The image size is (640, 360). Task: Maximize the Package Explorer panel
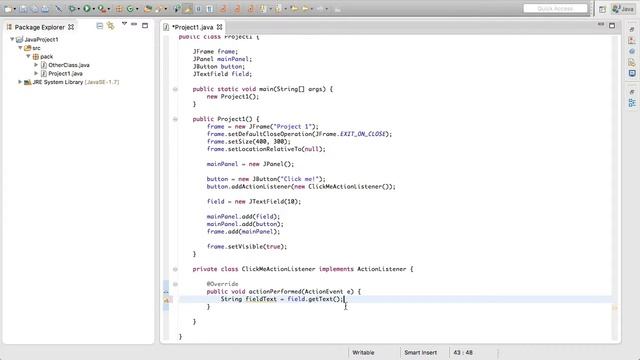coord(145,25)
